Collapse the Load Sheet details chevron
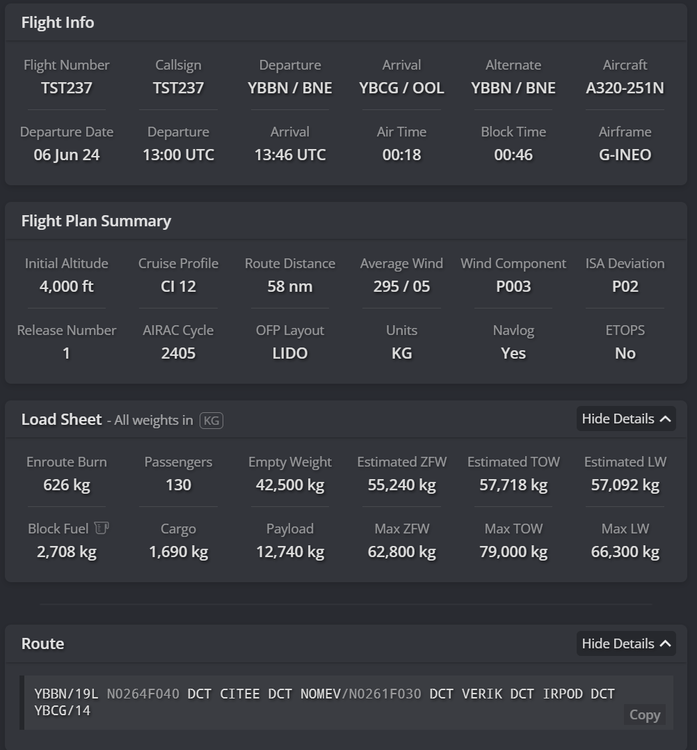This screenshot has width=697, height=750. [x=665, y=419]
